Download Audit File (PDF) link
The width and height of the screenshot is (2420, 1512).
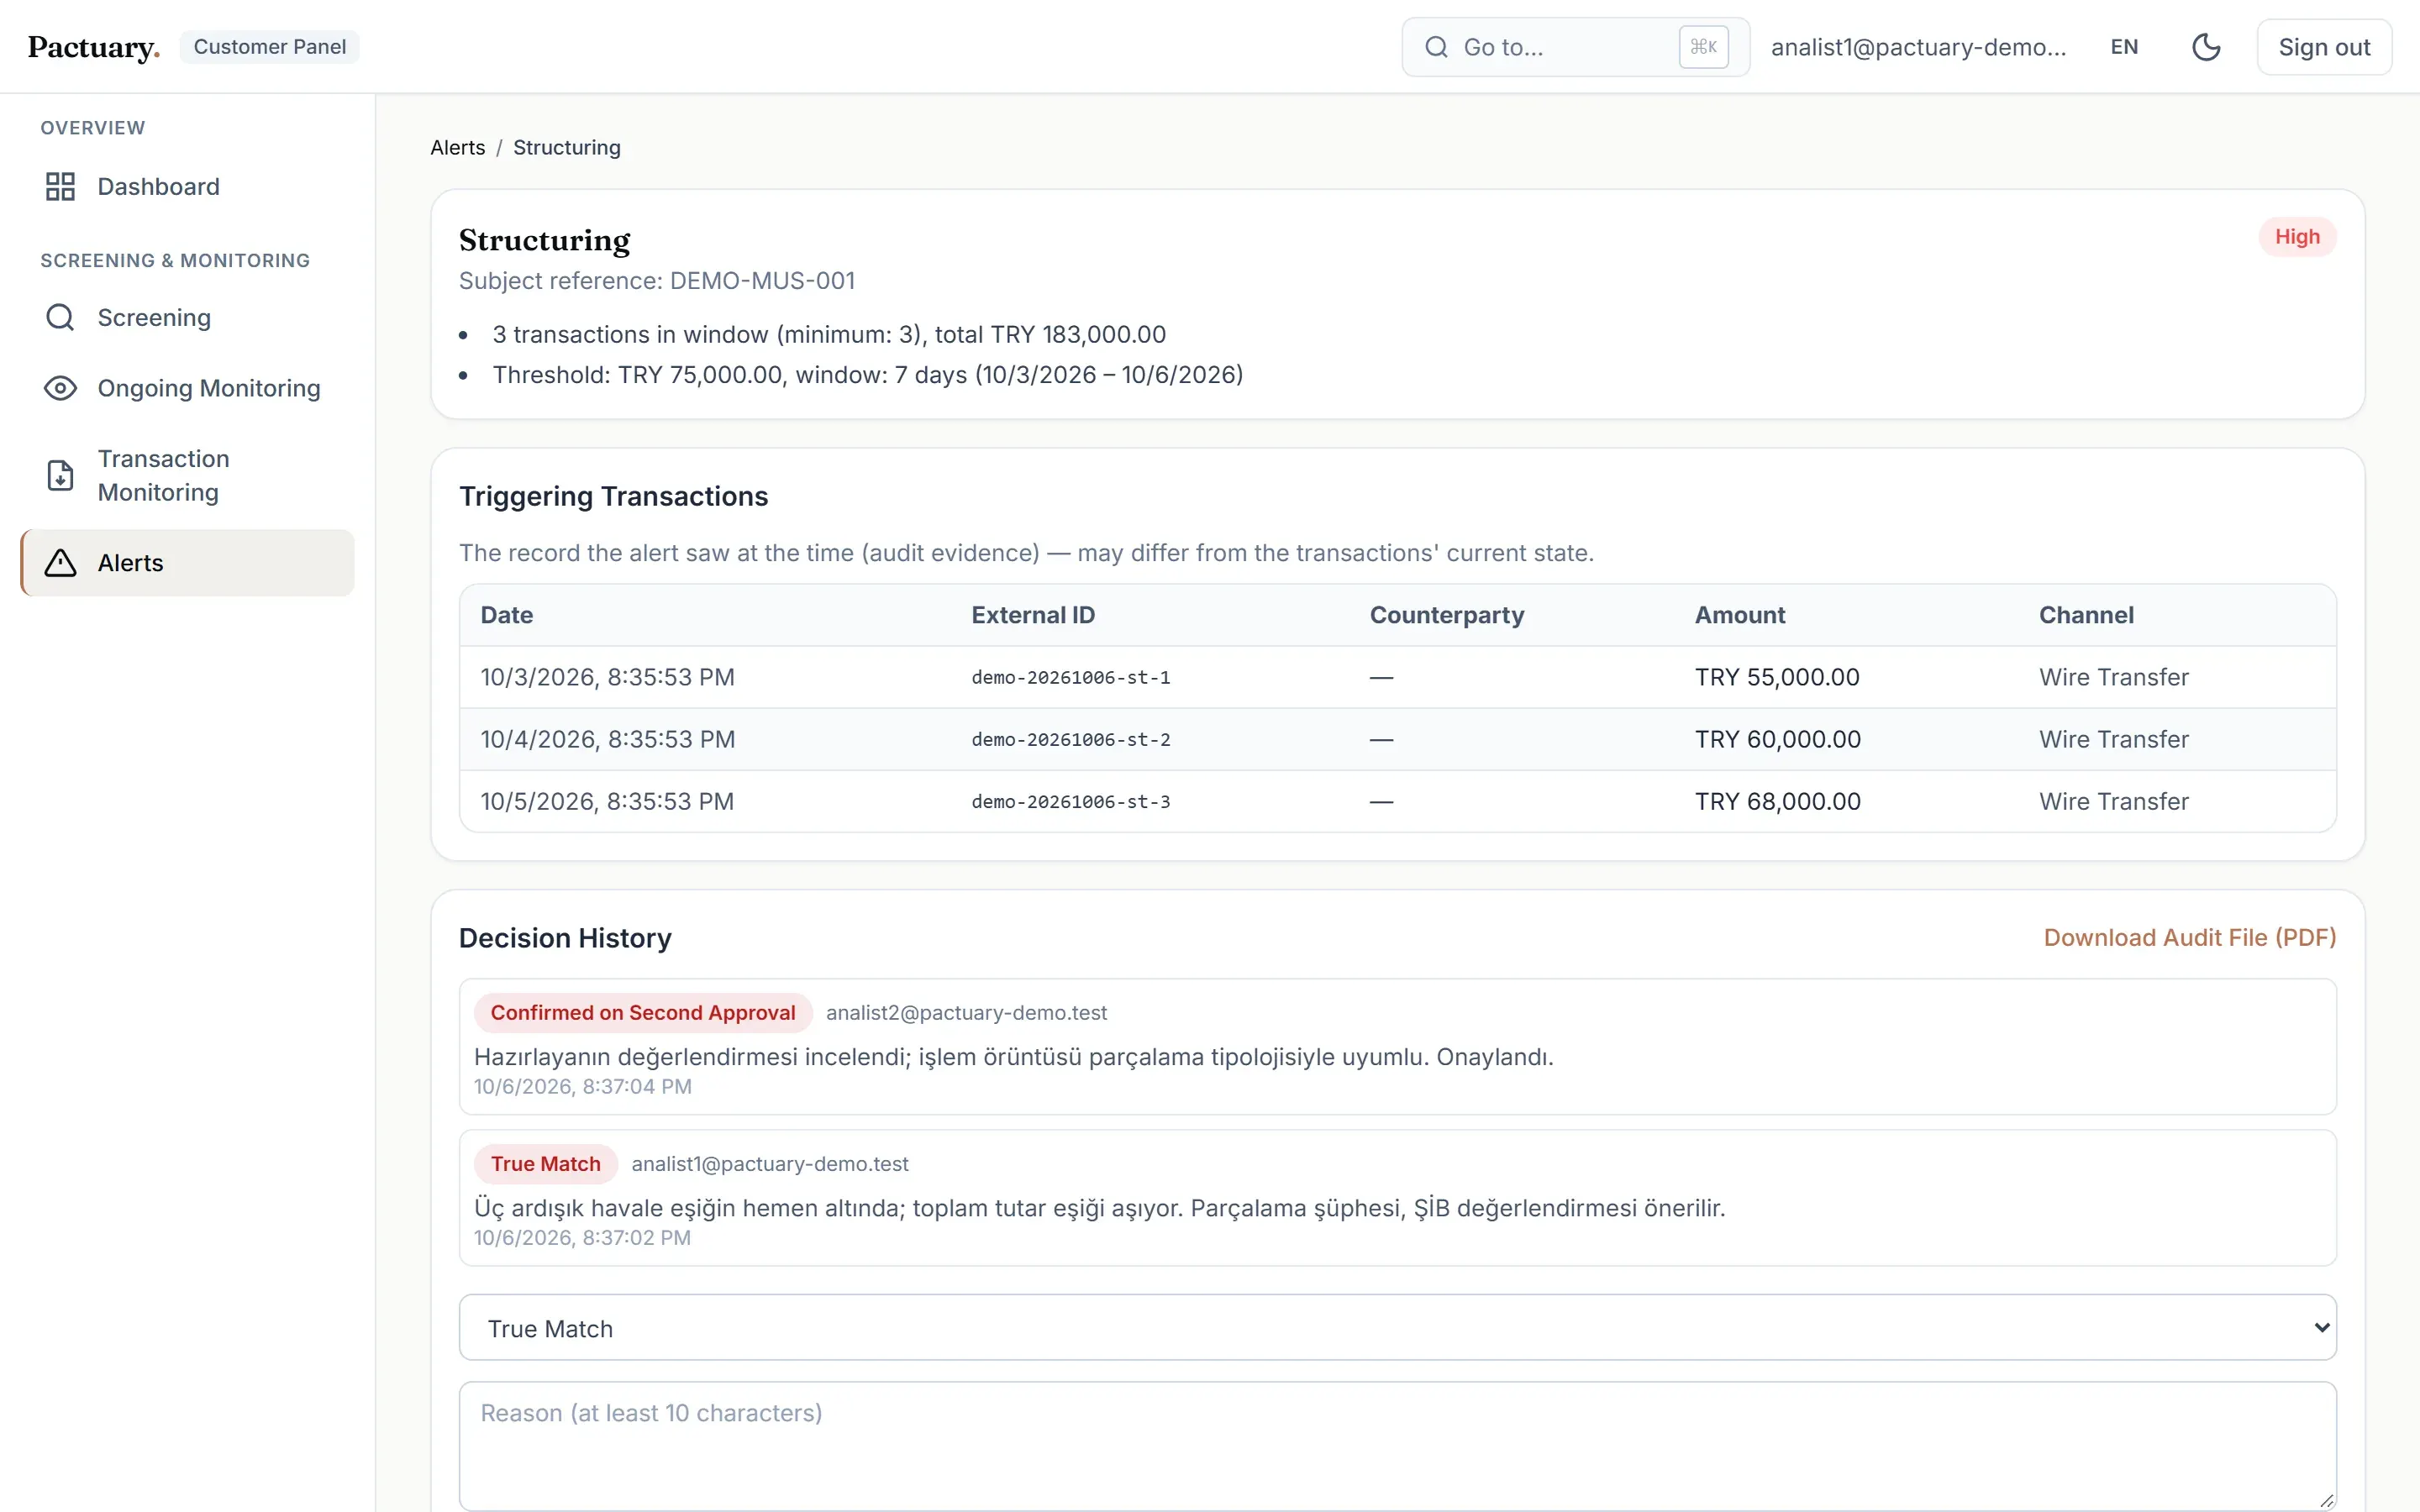tap(2189, 938)
